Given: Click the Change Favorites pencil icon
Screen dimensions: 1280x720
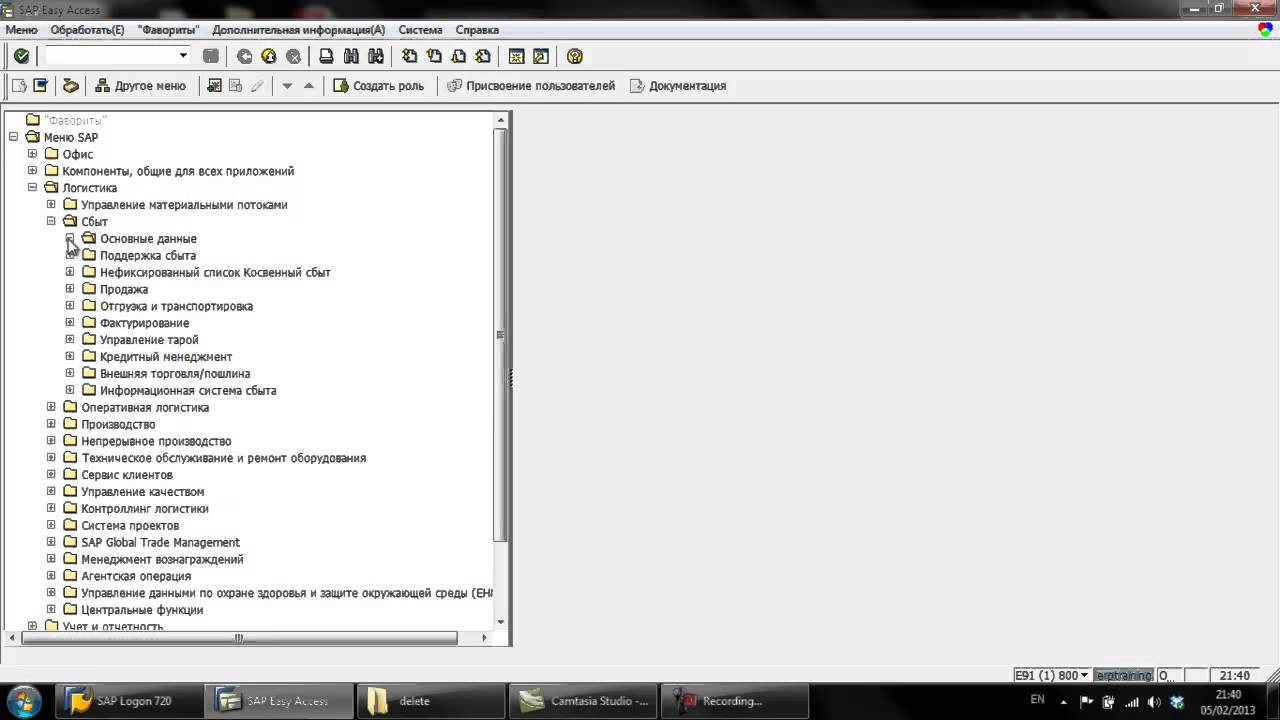Looking at the screenshot, I should click(257, 86).
